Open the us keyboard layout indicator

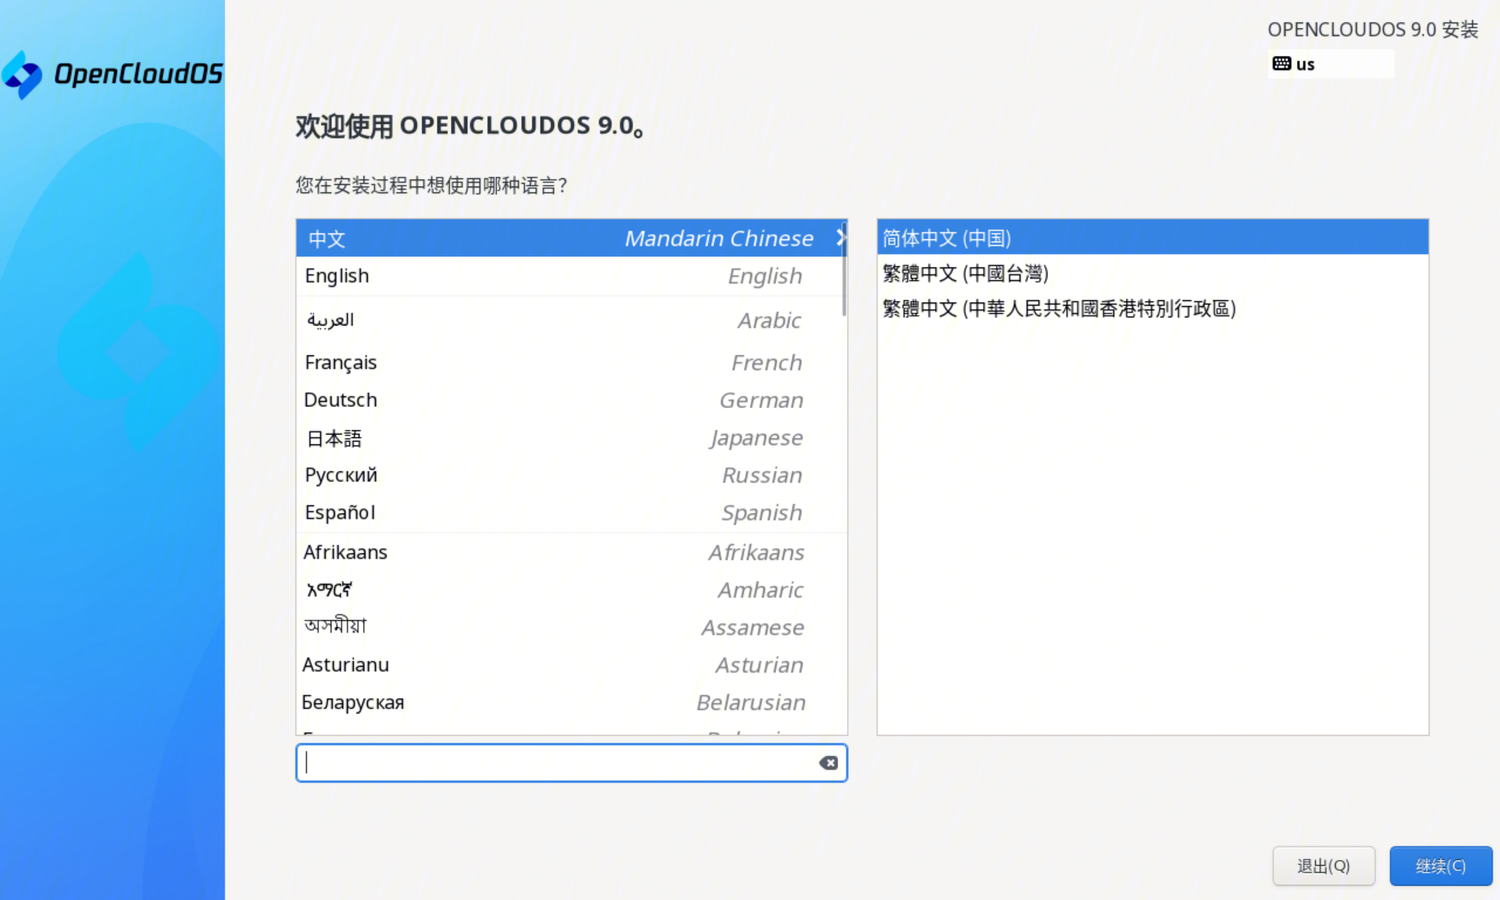[x=1330, y=63]
